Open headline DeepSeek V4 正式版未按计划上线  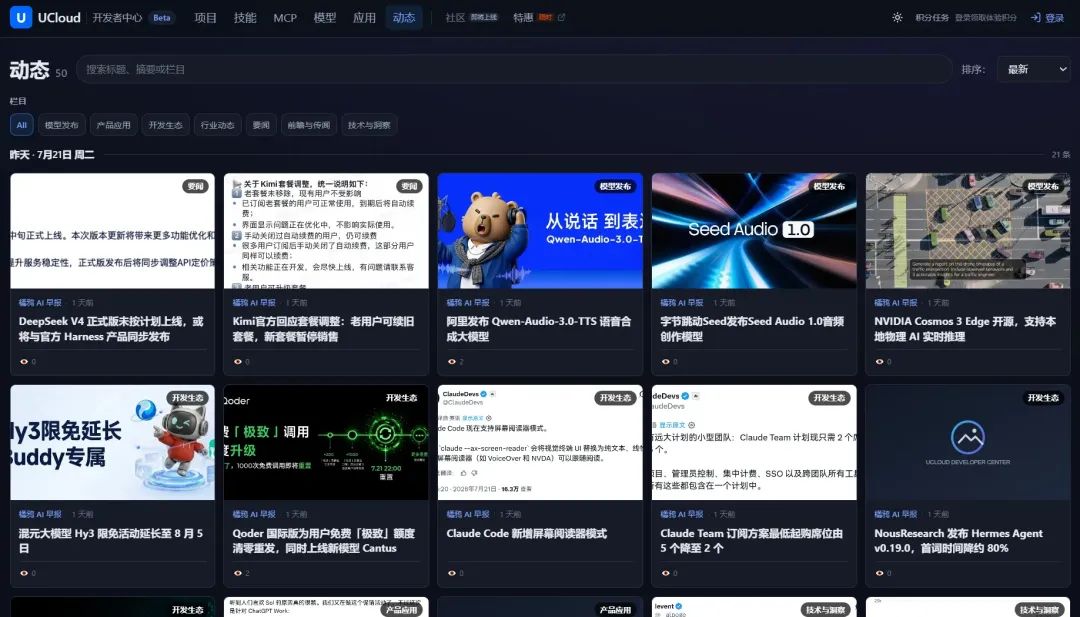111,329
